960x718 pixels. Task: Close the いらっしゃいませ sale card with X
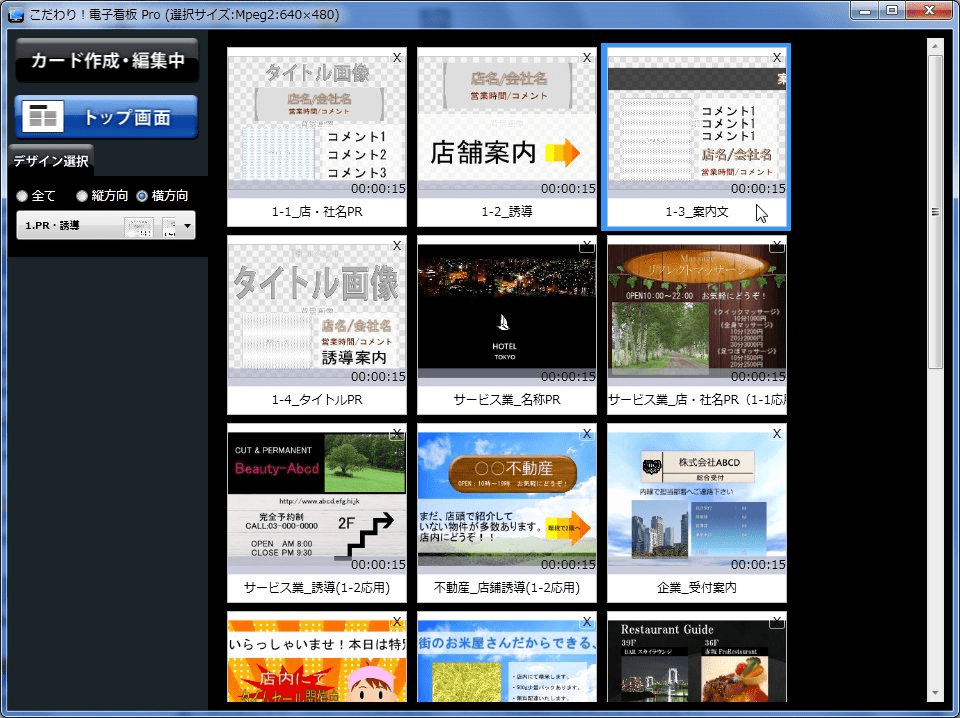[397, 621]
